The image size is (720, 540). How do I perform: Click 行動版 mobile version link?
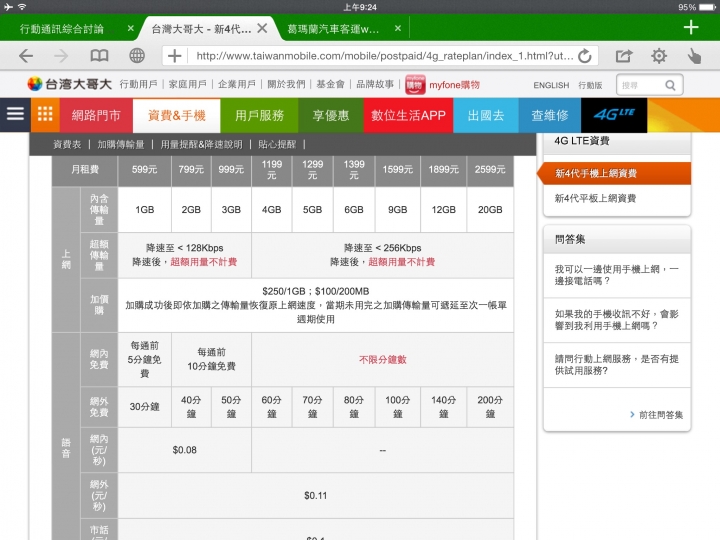pos(590,85)
